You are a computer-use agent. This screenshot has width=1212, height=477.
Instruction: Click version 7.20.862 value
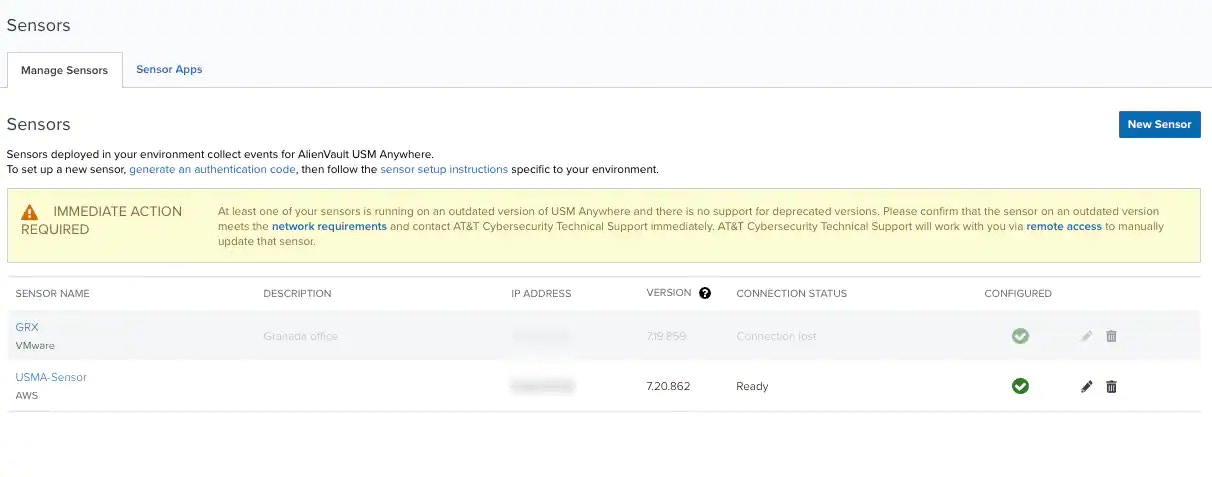669,386
